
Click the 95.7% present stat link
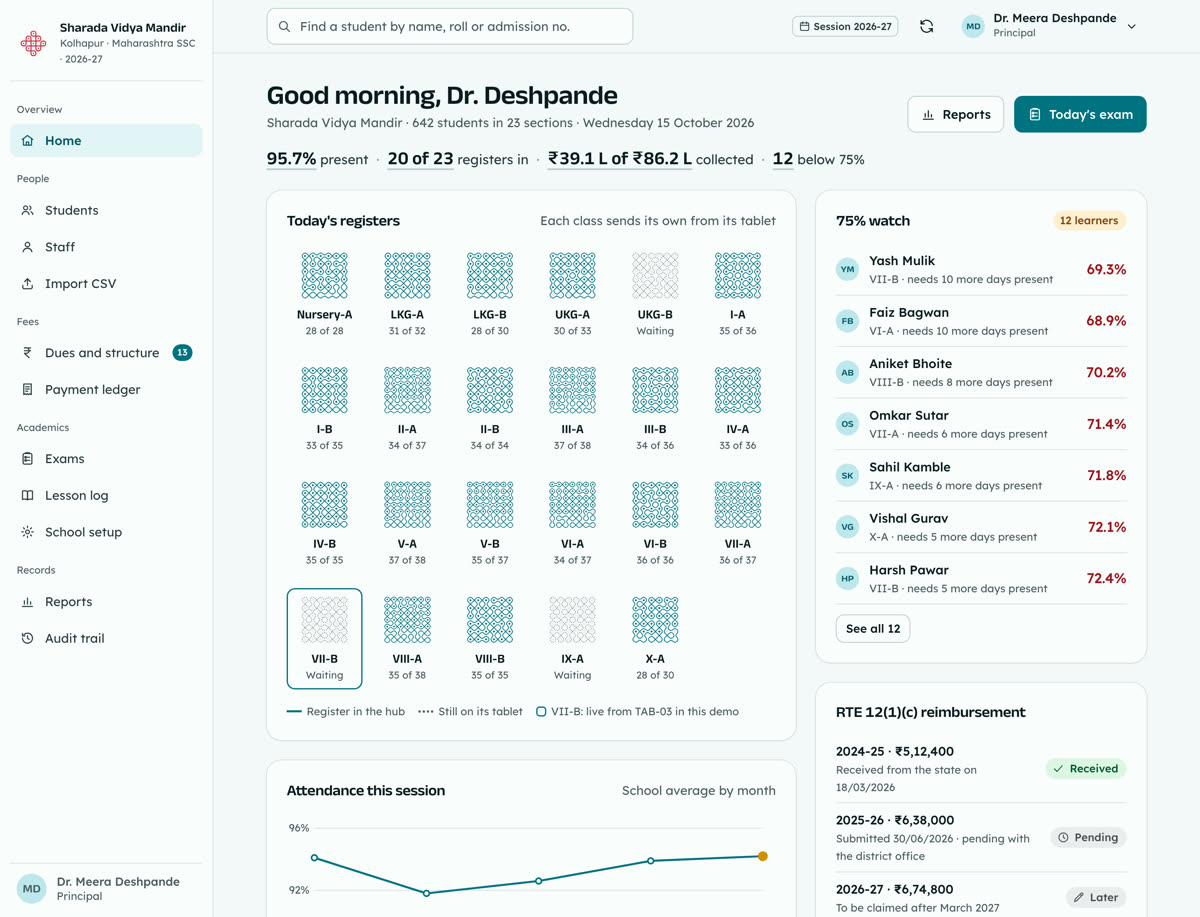pyautogui.click(x=317, y=159)
